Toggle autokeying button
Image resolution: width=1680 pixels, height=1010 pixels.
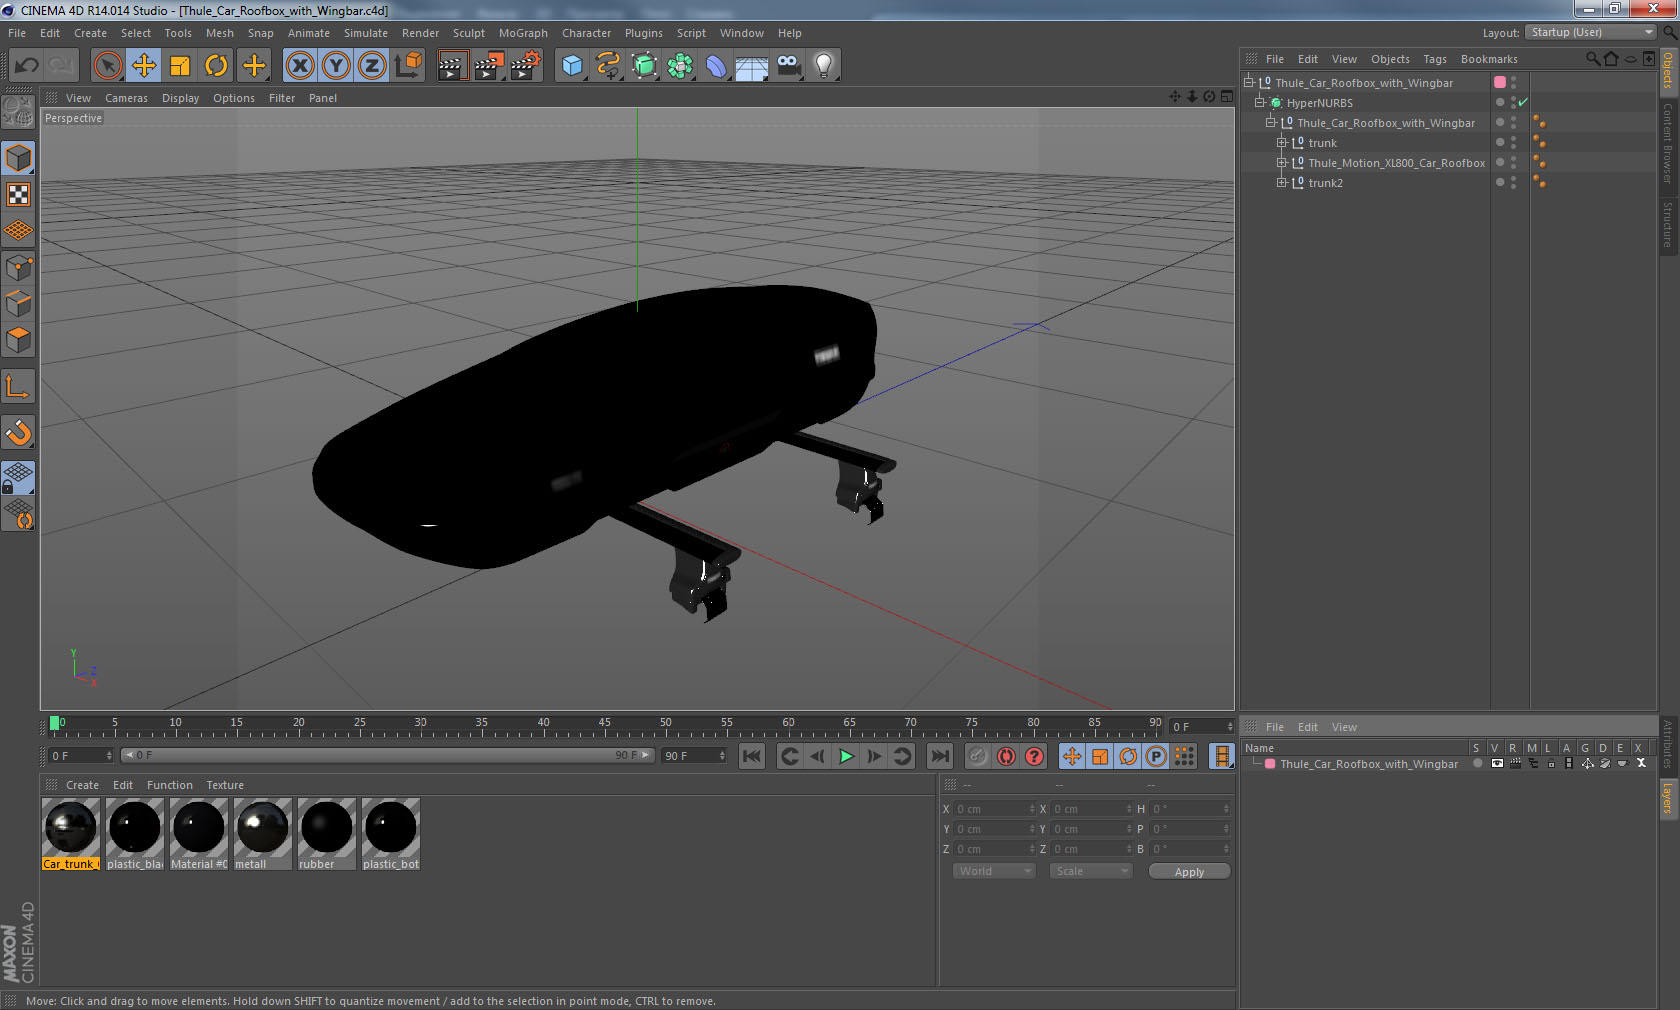[x=1006, y=756]
